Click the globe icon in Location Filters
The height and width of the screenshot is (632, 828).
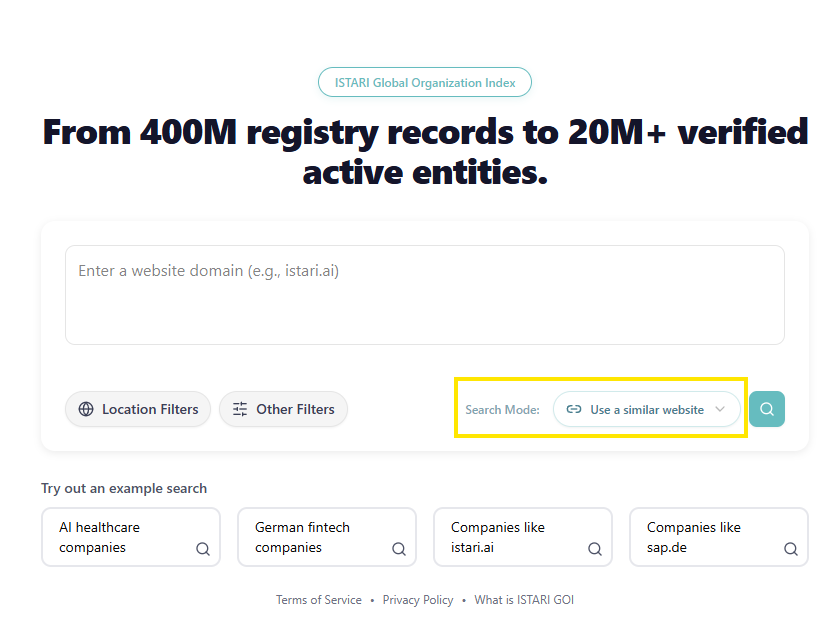pyautogui.click(x=86, y=409)
